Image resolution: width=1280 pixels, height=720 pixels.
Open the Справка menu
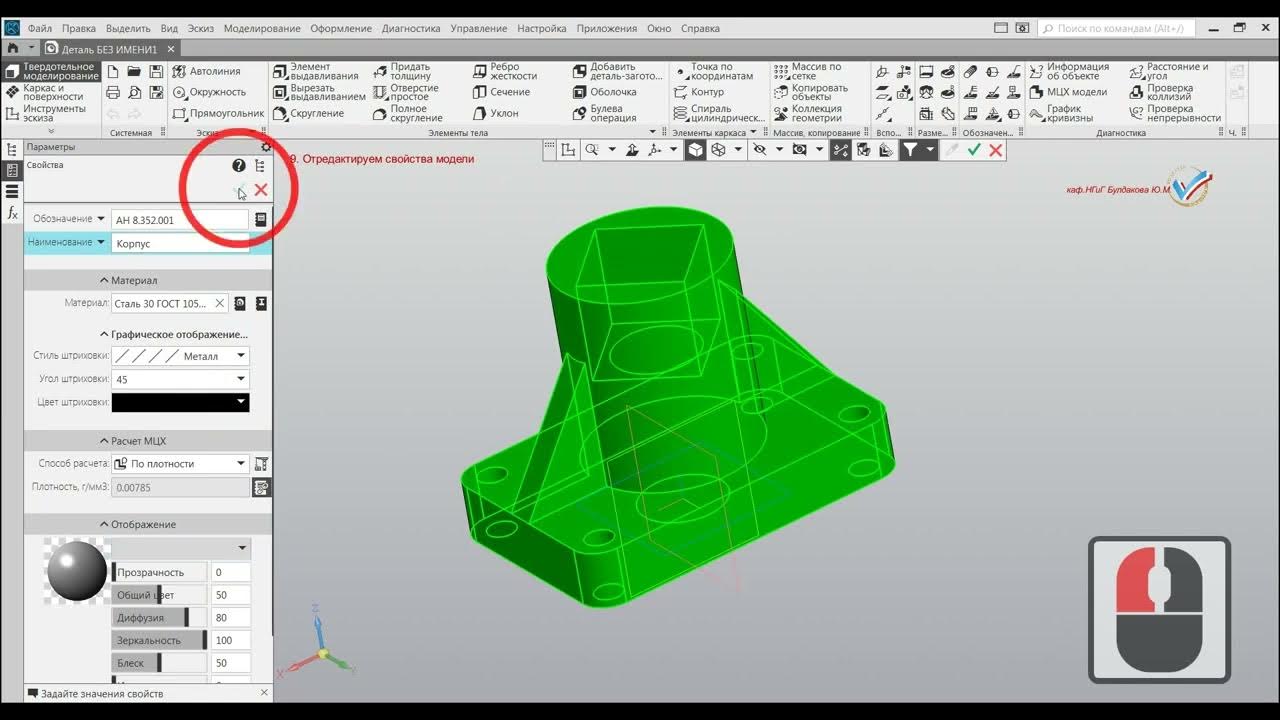click(700, 29)
